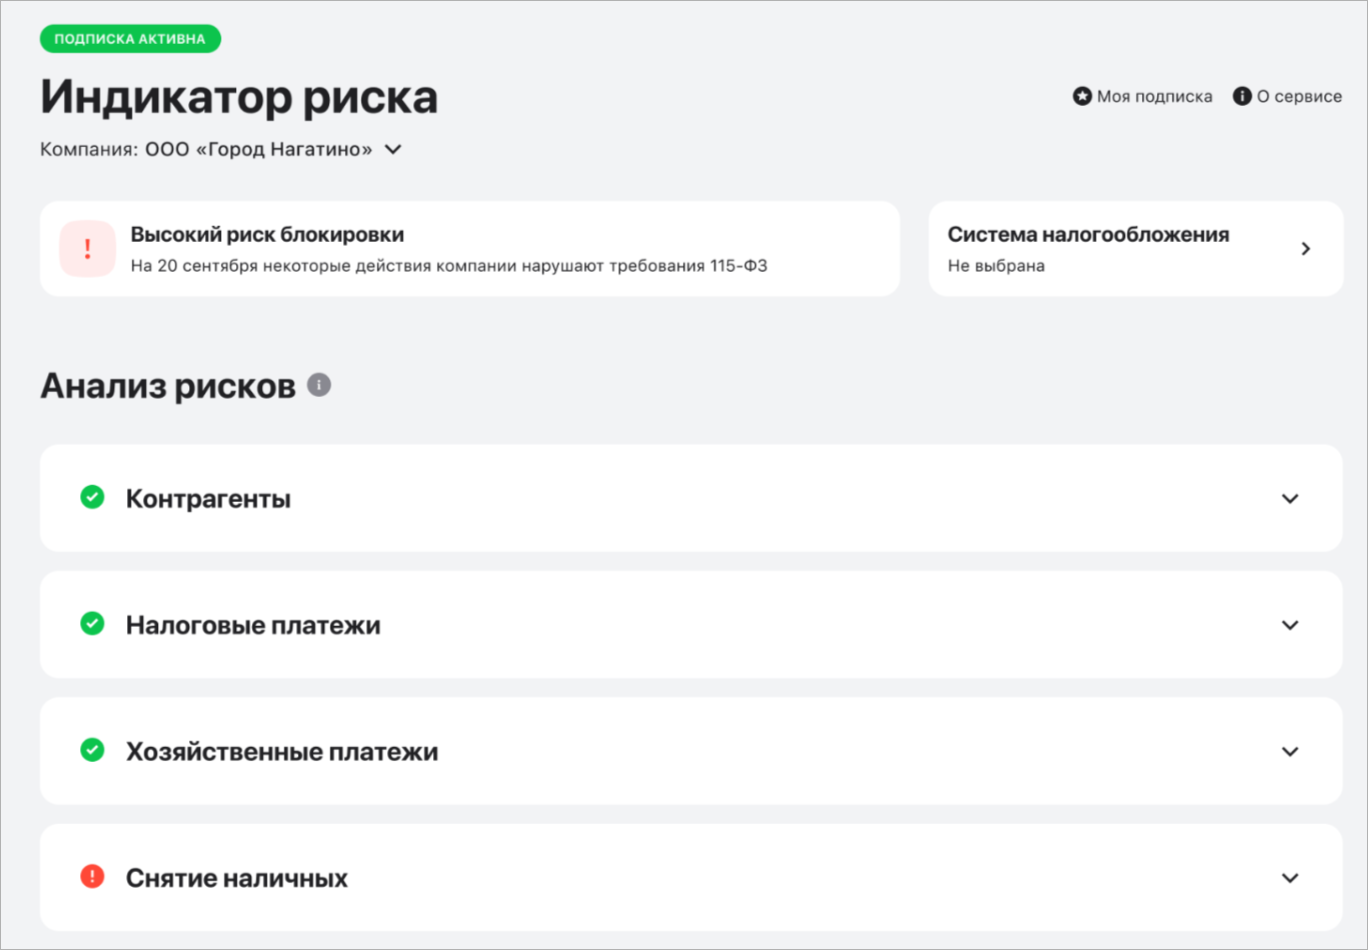Click the arrow on Система налогообложения card
Screen dimensions: 1368x950
click(1305, 249)
